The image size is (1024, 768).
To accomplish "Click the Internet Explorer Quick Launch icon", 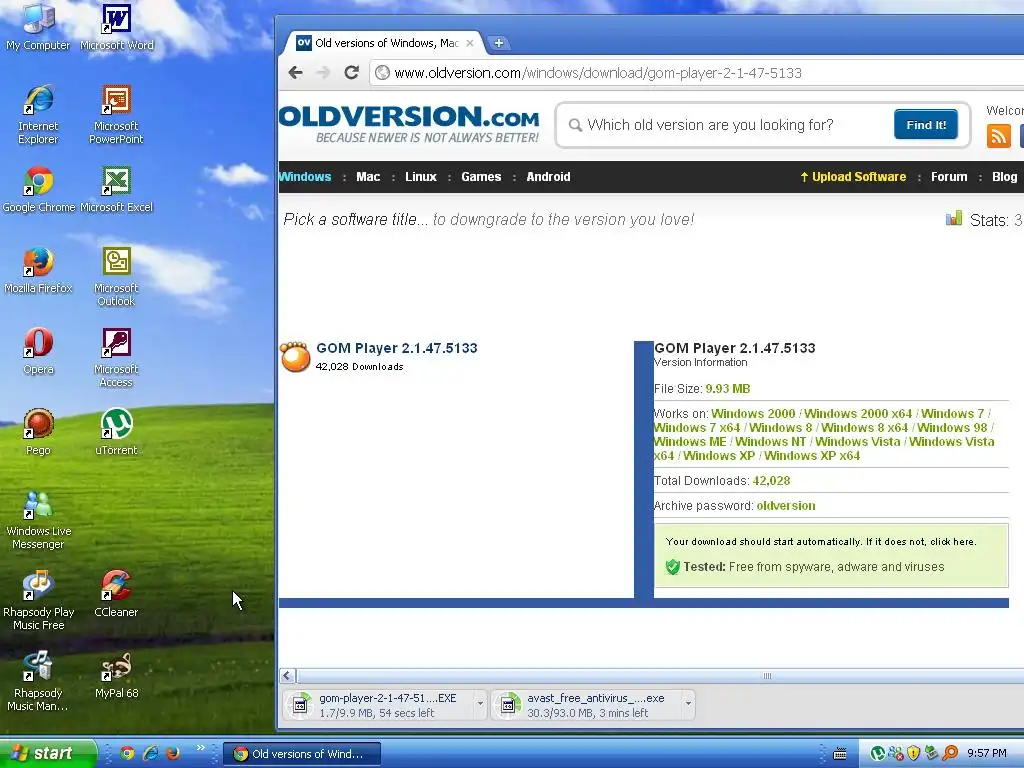I will 150,754.
